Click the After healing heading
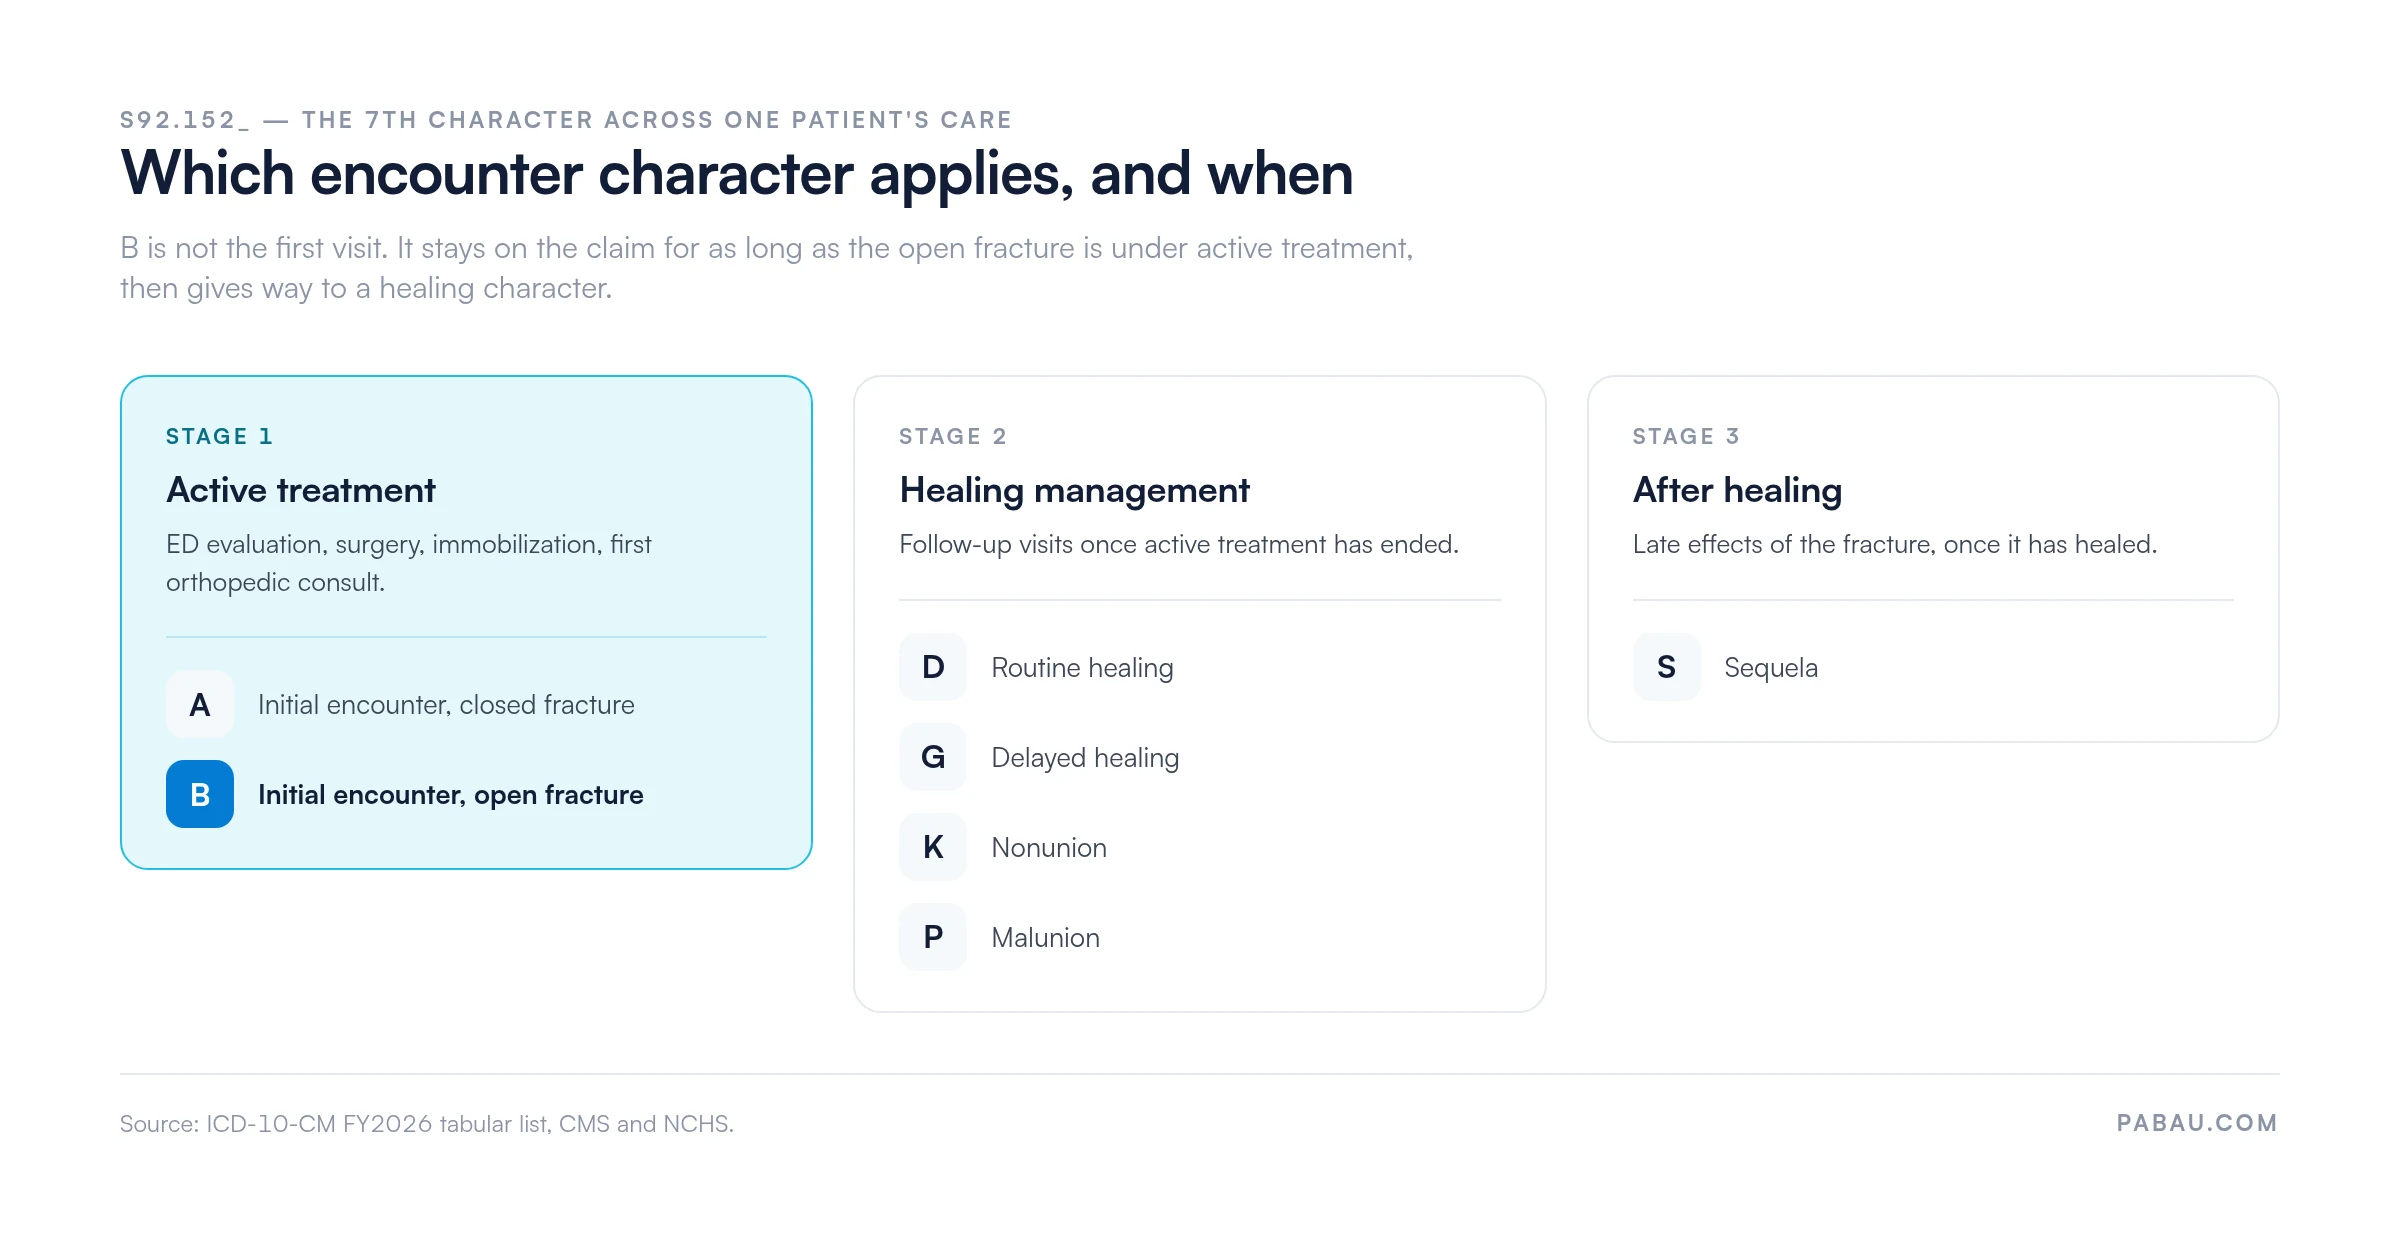This screenshot has width=2400, height=1234. pyautogui.click(x=1737, y=490)
